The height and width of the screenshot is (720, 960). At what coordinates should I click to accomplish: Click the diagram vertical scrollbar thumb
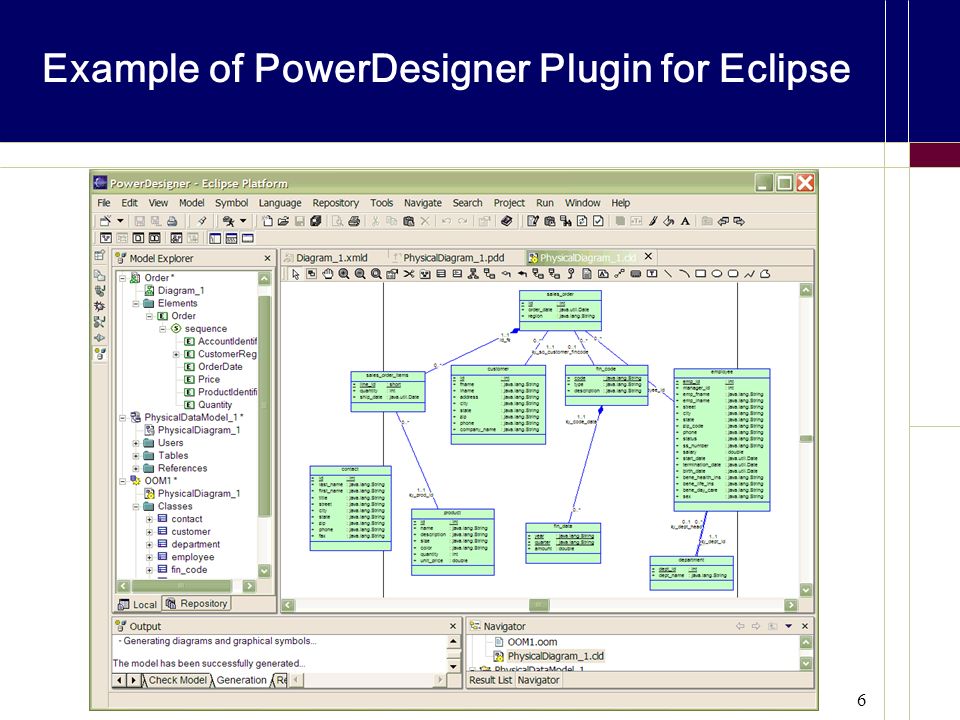[806, 439]
